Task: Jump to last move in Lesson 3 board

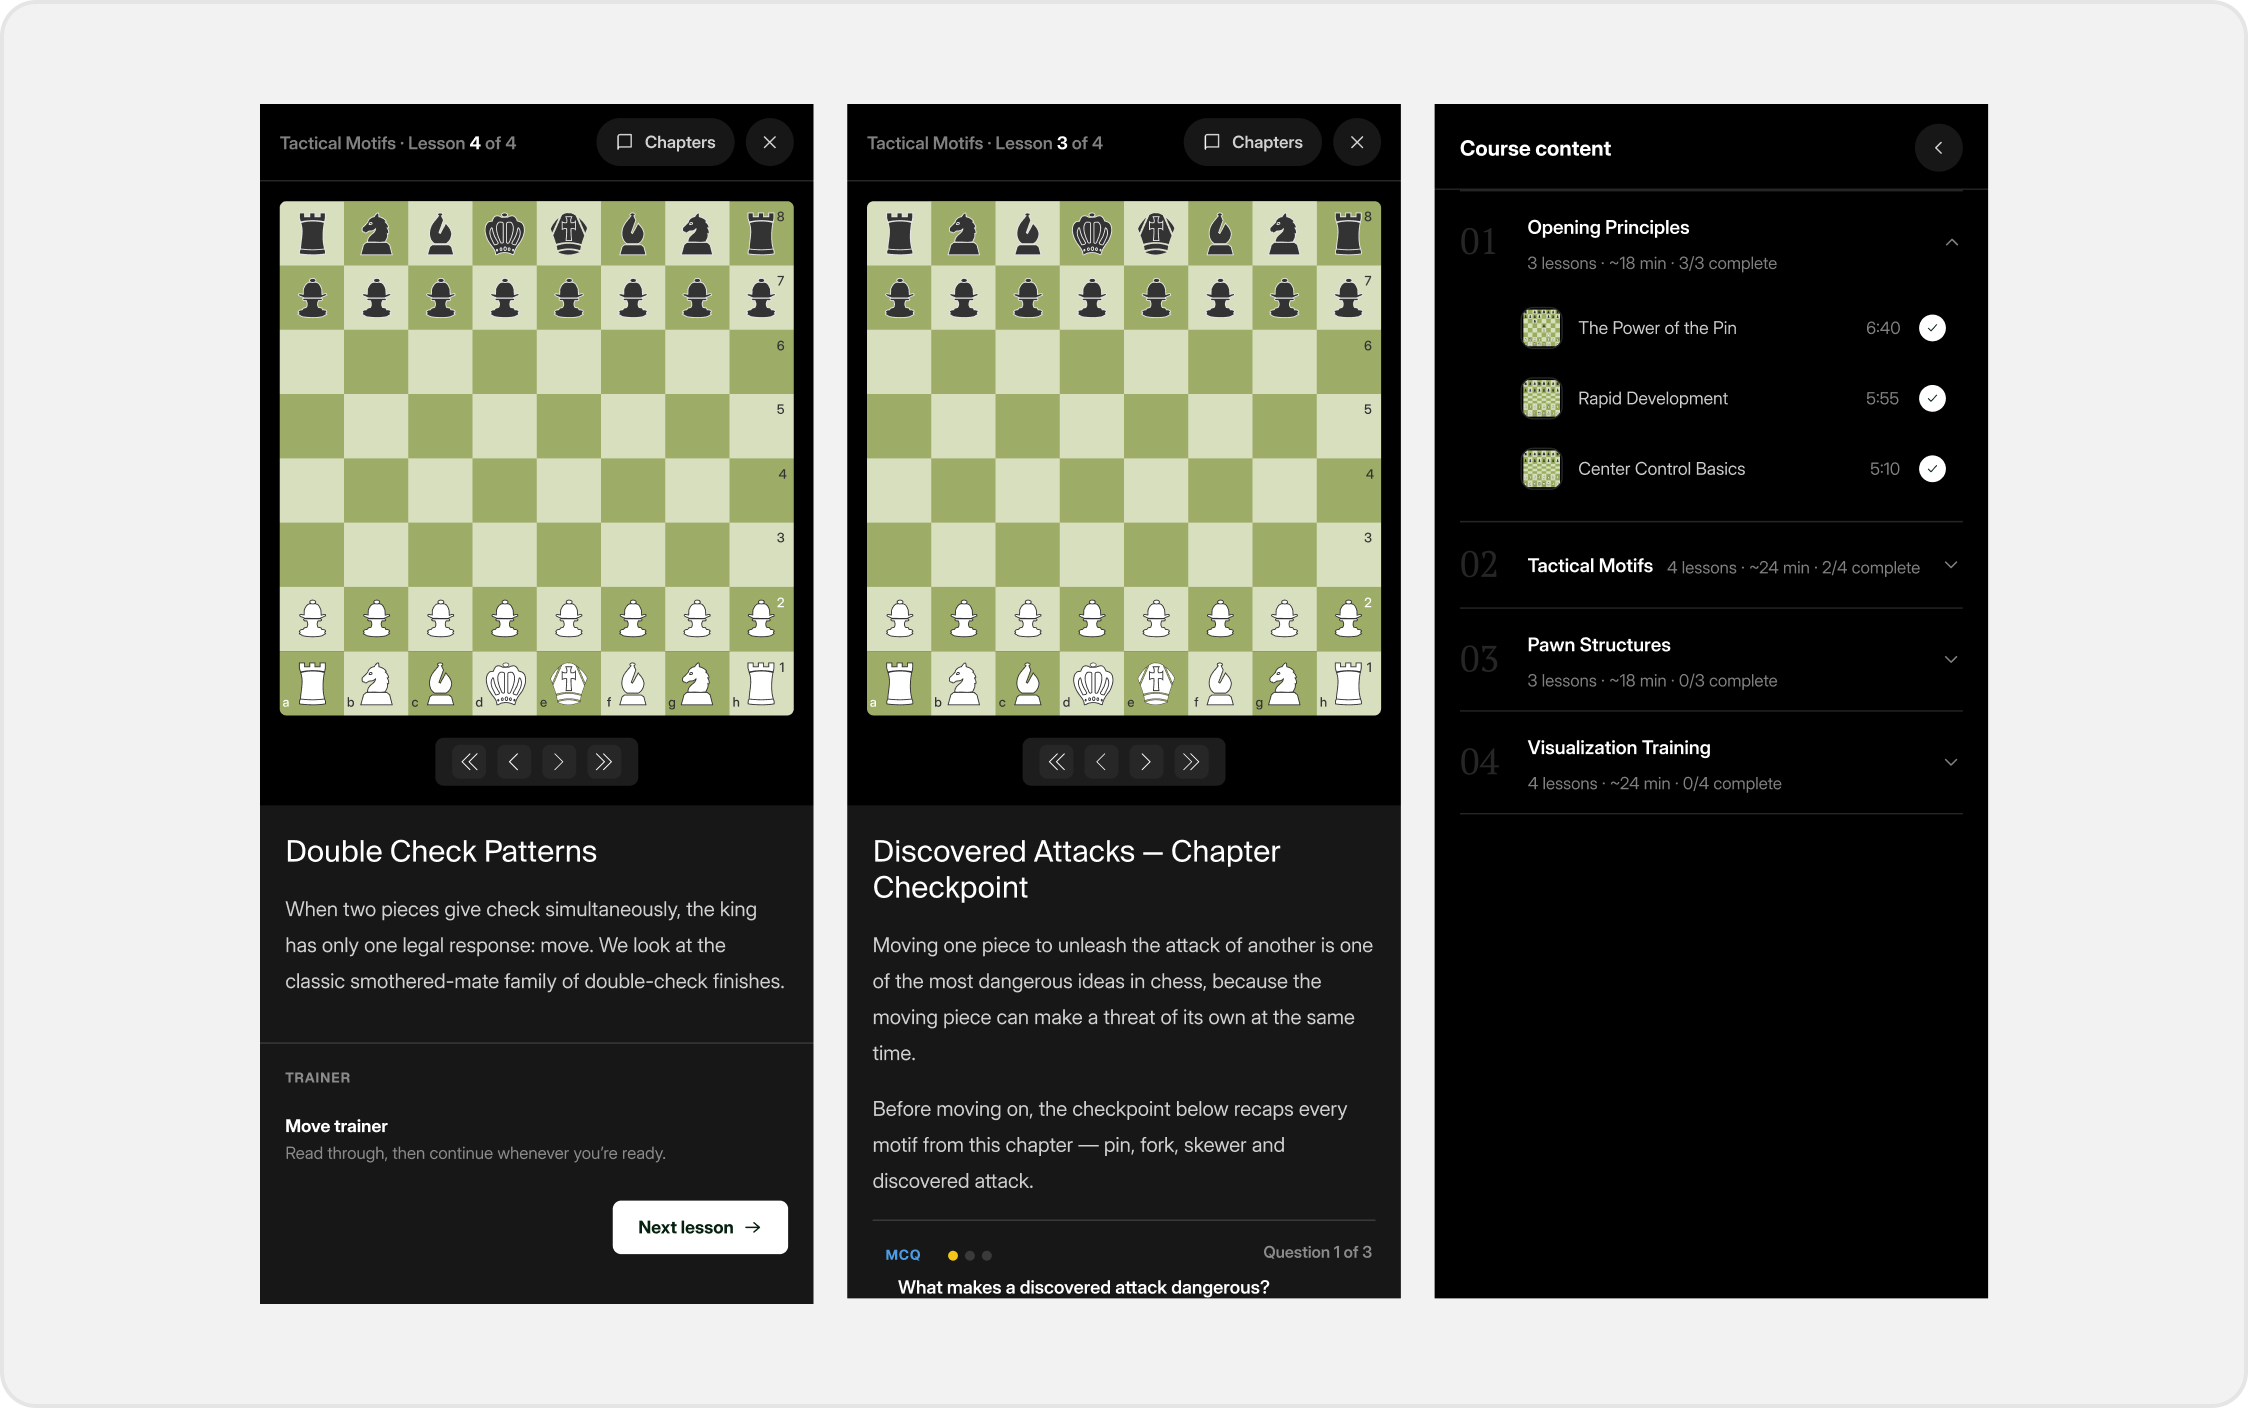Action: (x=1190, y=762)
